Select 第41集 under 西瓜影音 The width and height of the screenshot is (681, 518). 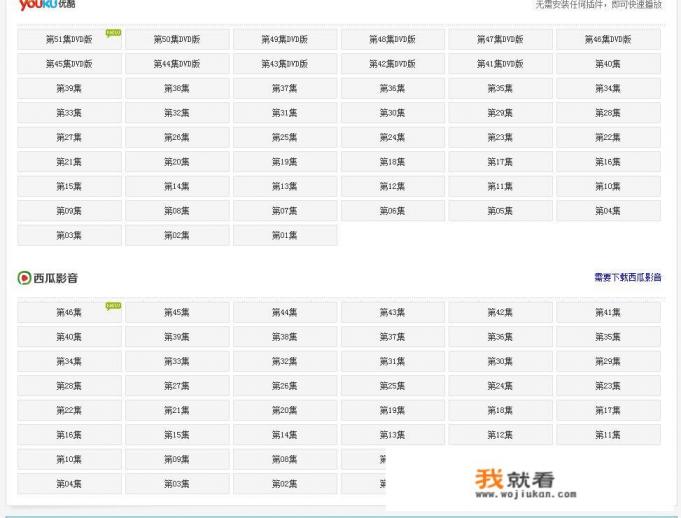[x=608, y=313]
